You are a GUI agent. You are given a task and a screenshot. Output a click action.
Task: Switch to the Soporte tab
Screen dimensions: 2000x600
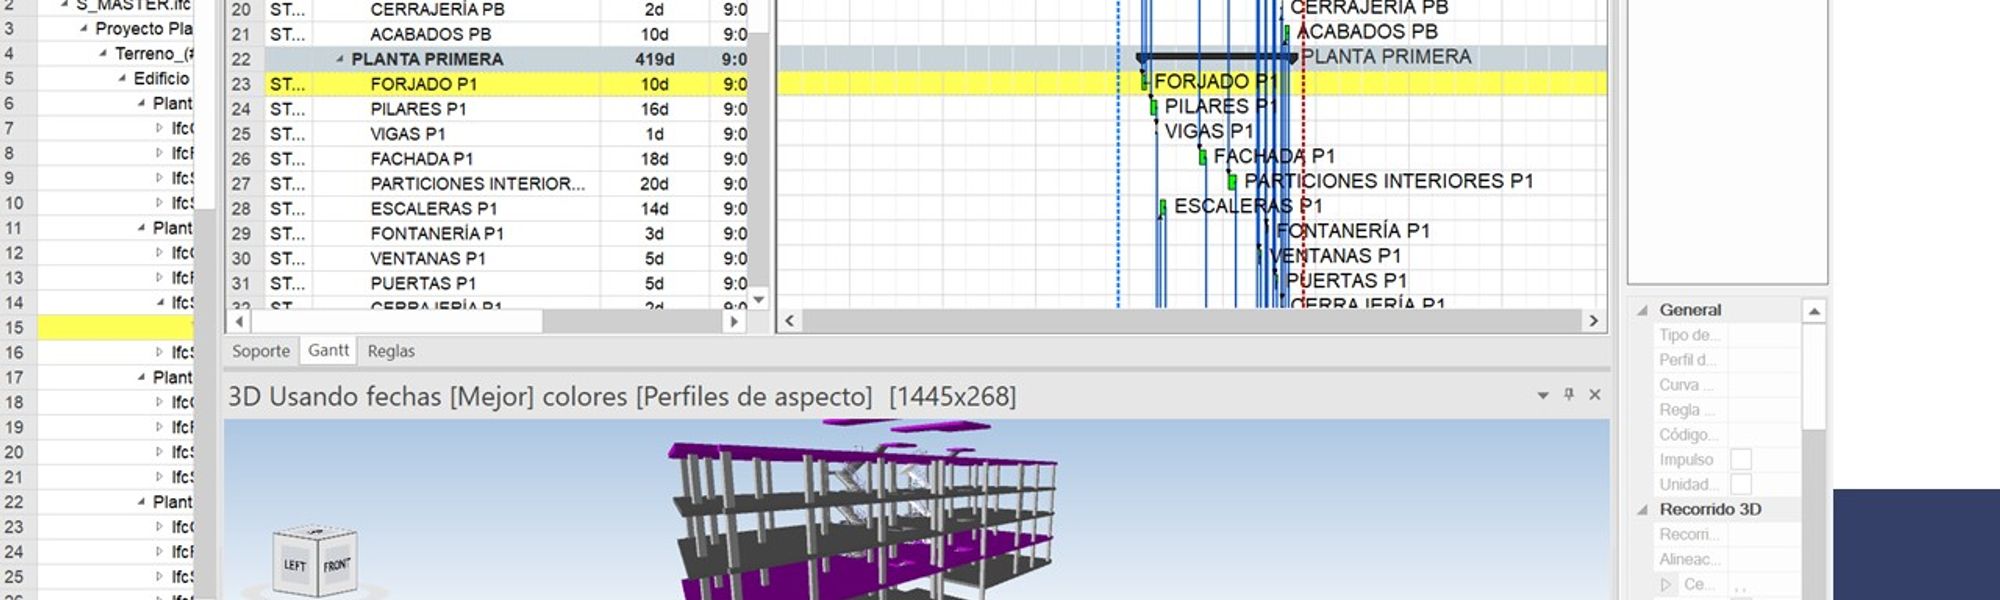click(261, 351)
